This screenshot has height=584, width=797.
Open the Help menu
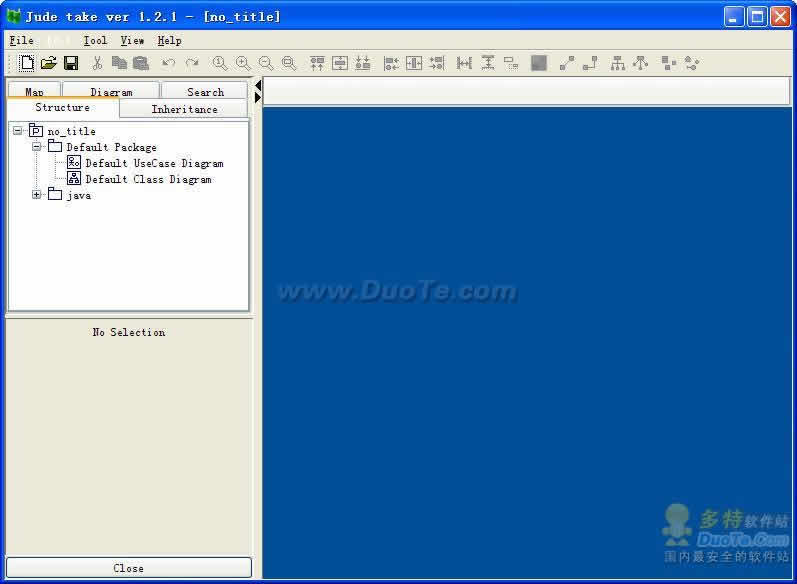[169, 40]
